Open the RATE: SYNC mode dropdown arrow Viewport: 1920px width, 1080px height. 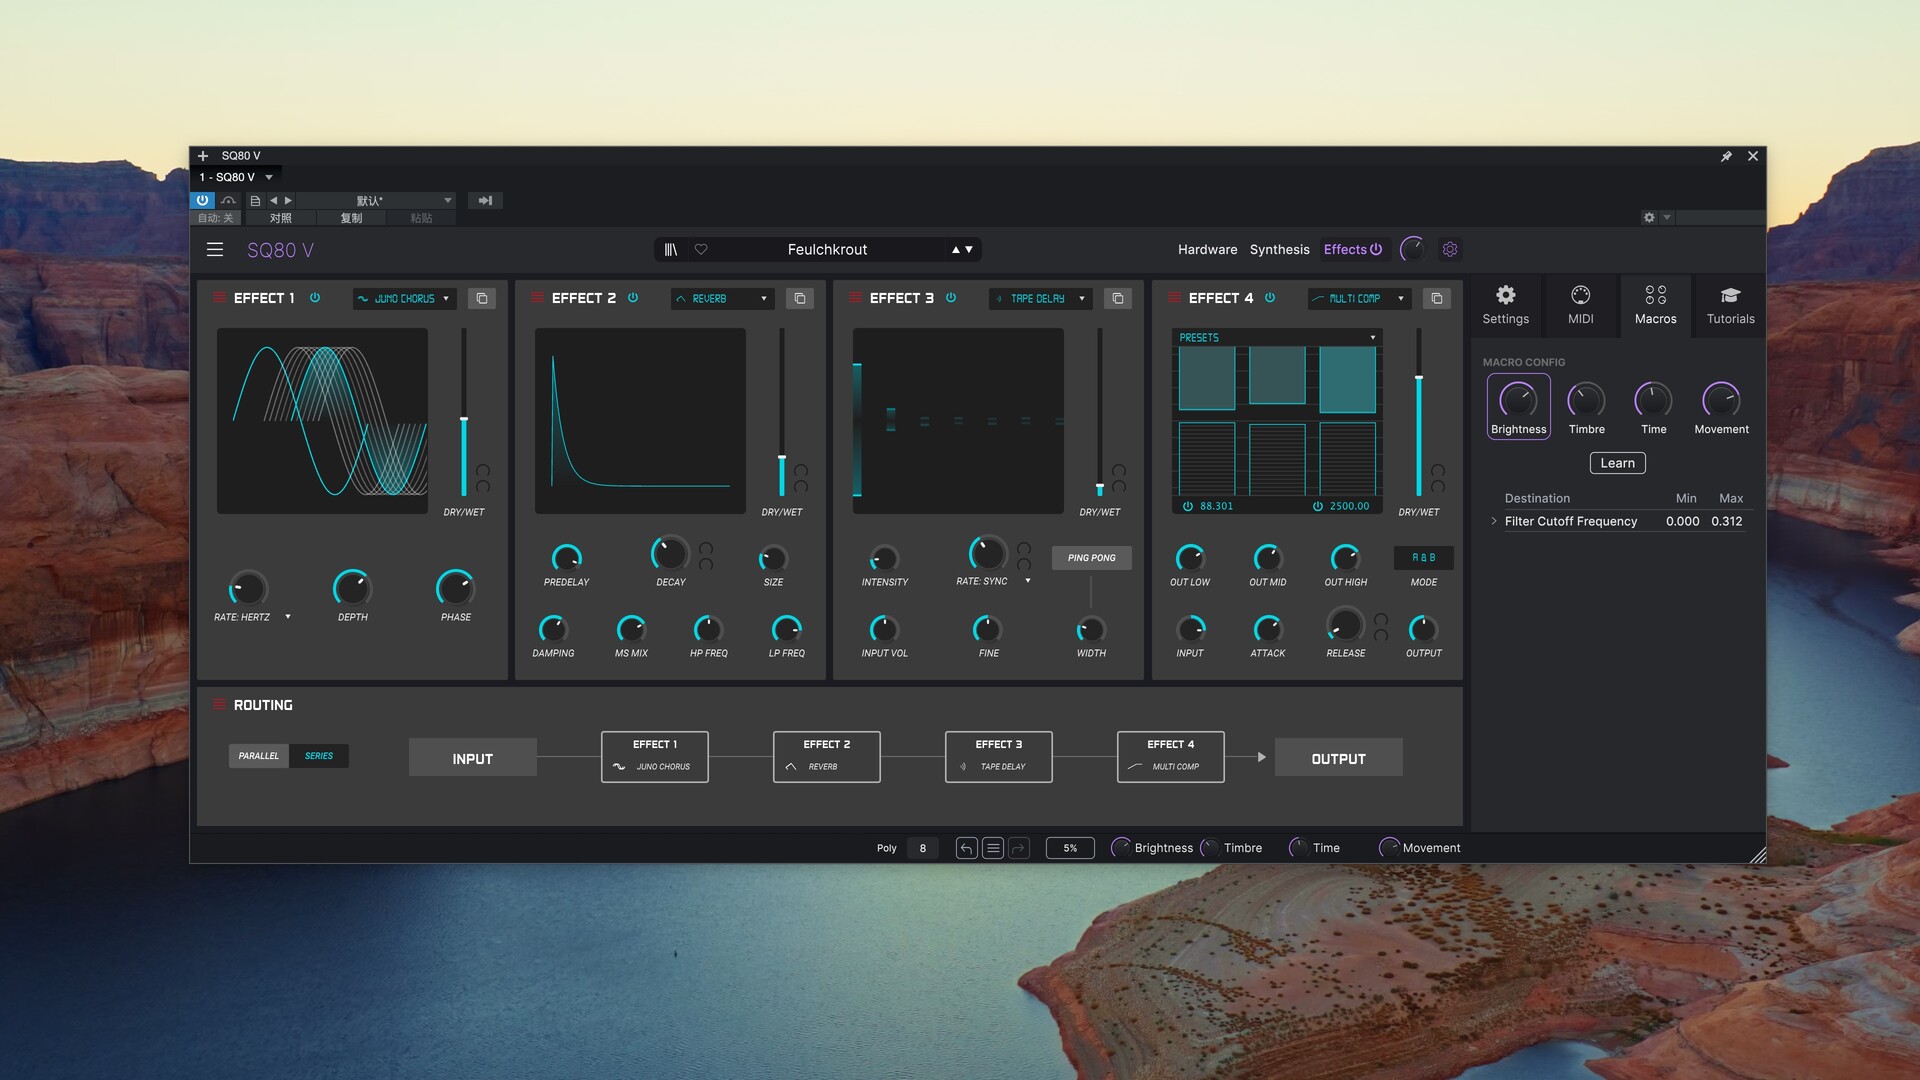[1028, 581]
